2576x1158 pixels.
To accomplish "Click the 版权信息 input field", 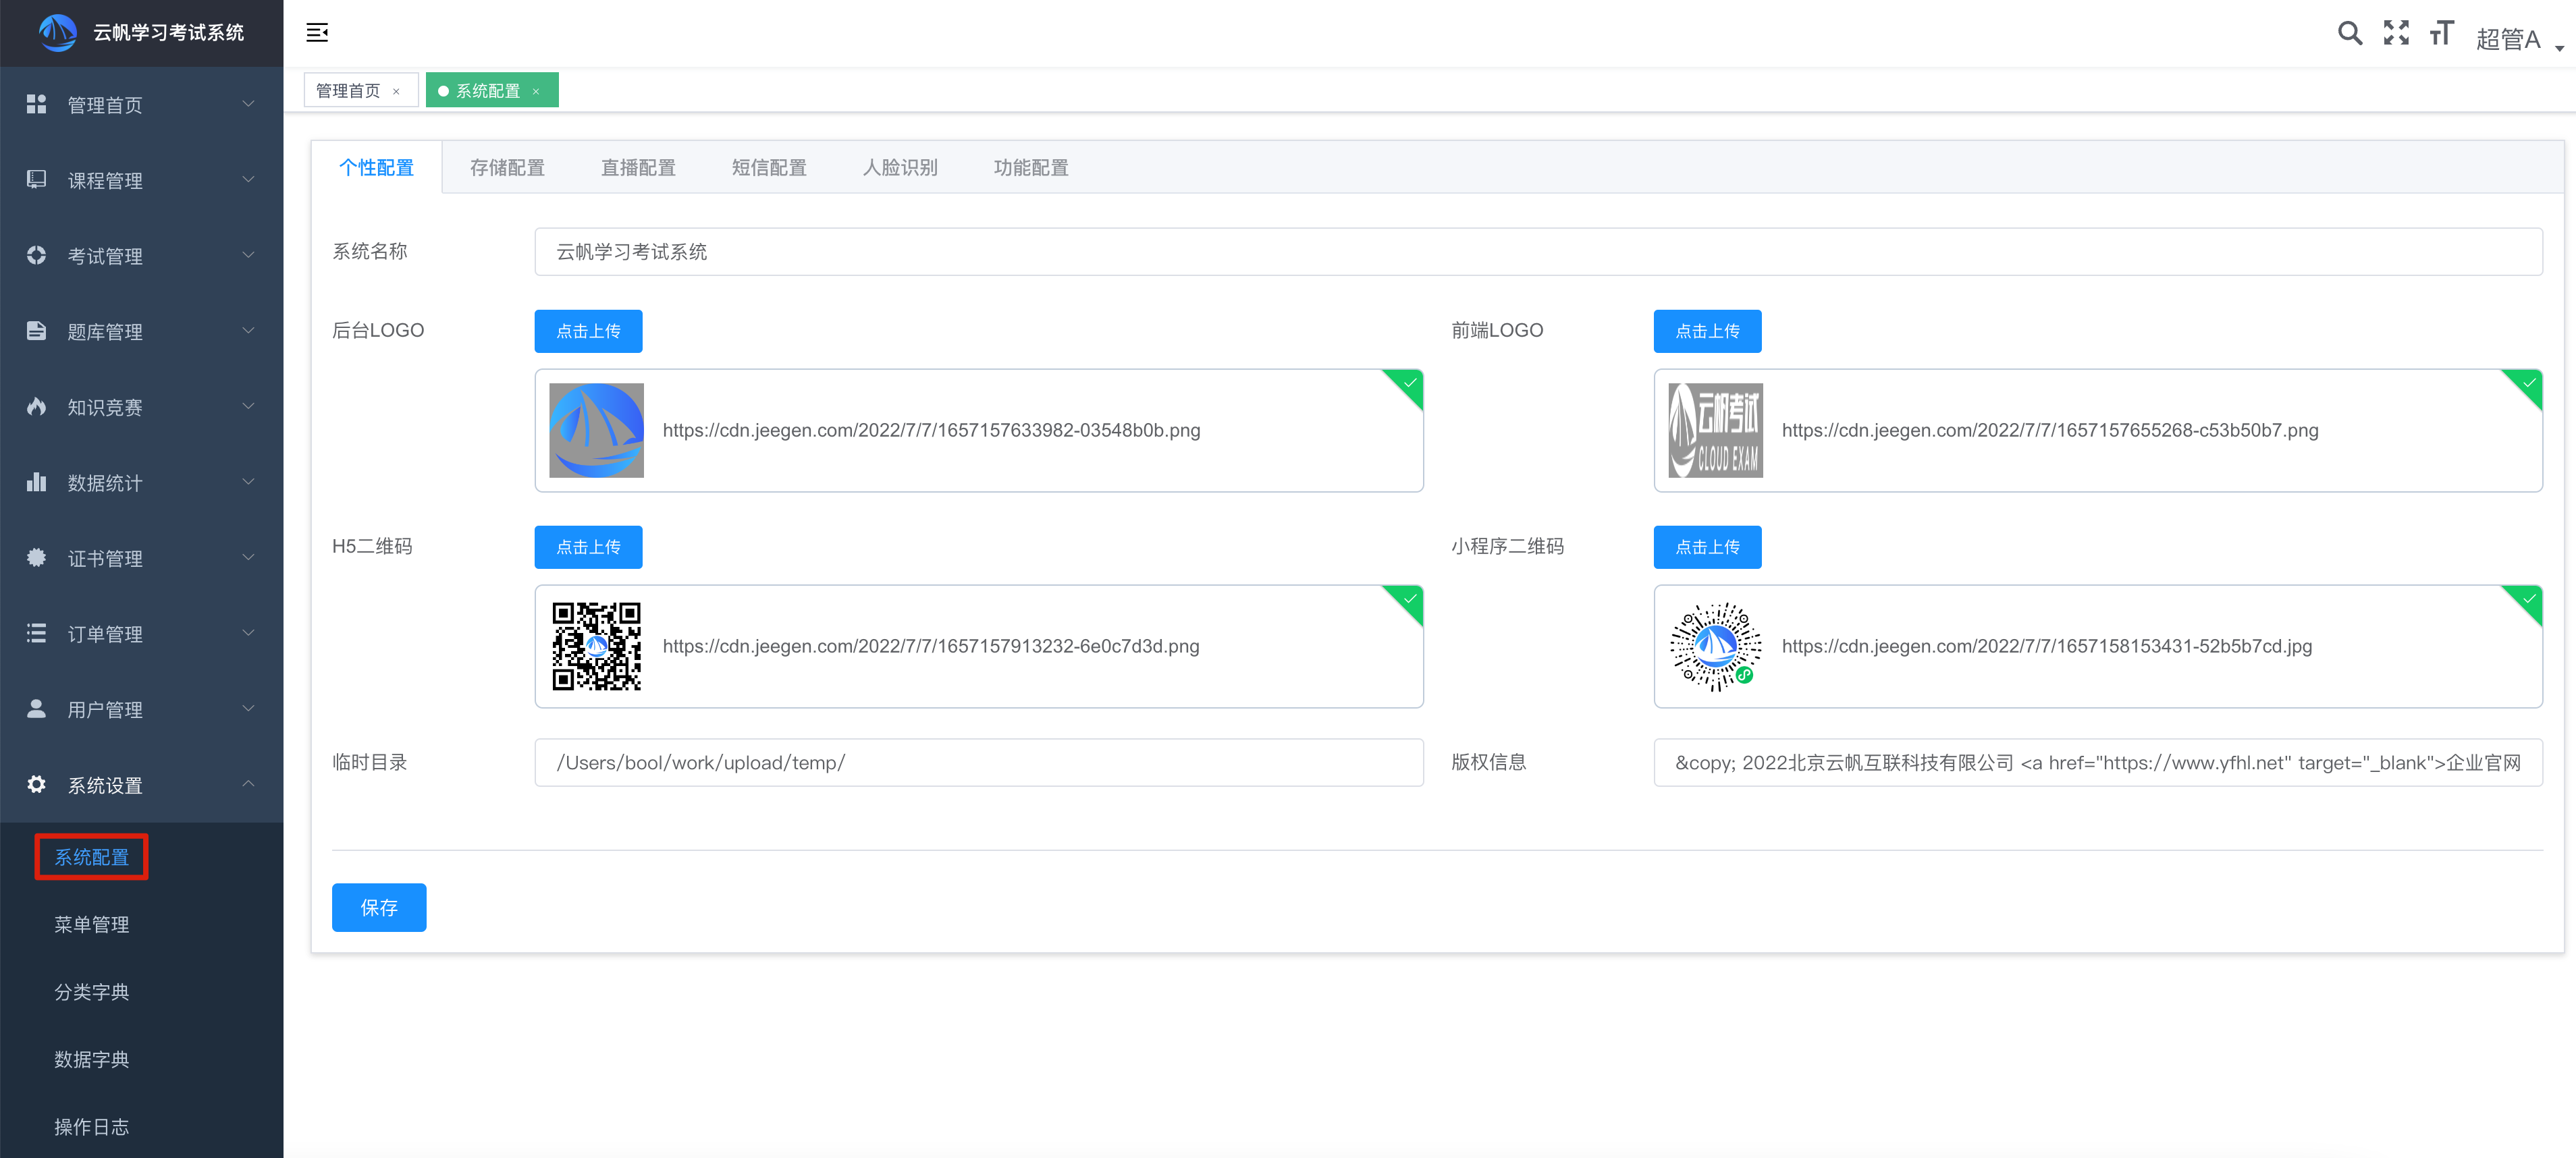I will click(x=2098, y=763).
